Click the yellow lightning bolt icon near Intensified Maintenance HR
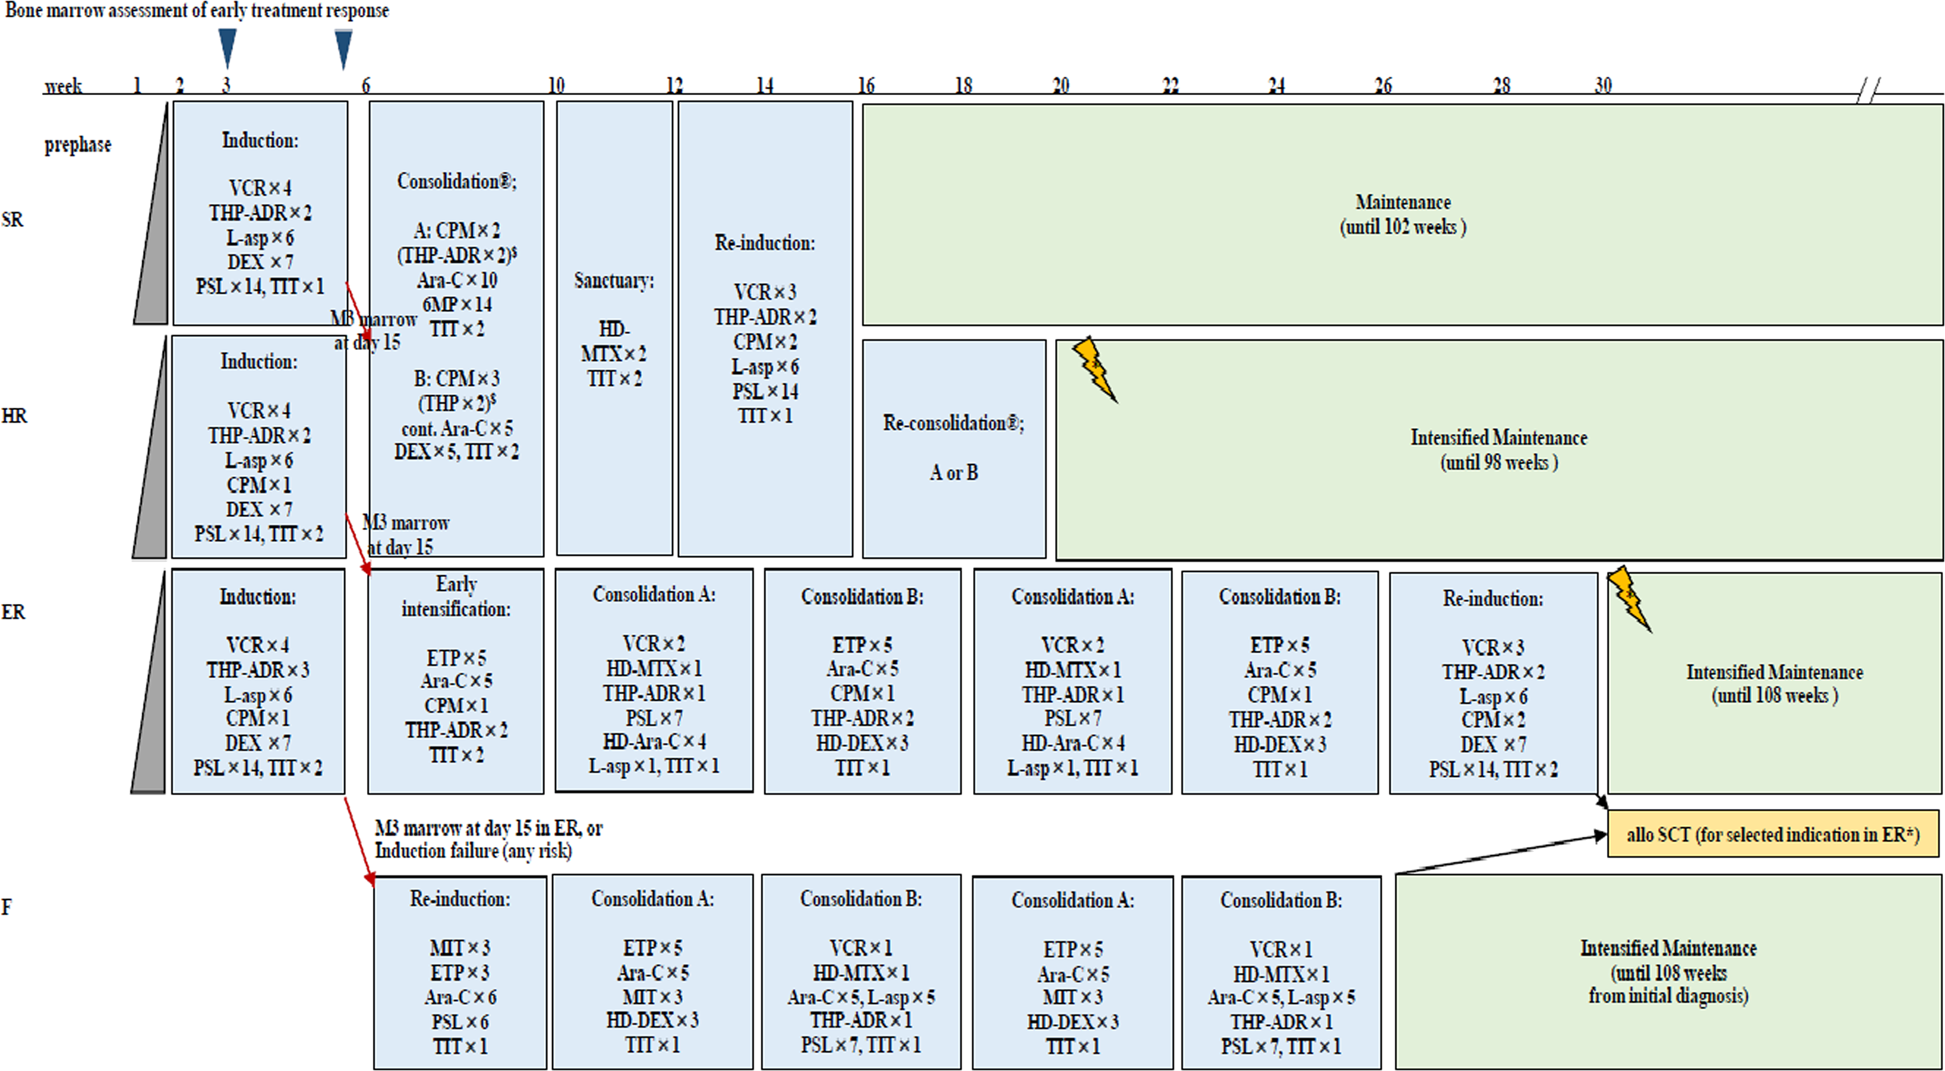The image size is (1945, 1071). (x=1095, y=368)
